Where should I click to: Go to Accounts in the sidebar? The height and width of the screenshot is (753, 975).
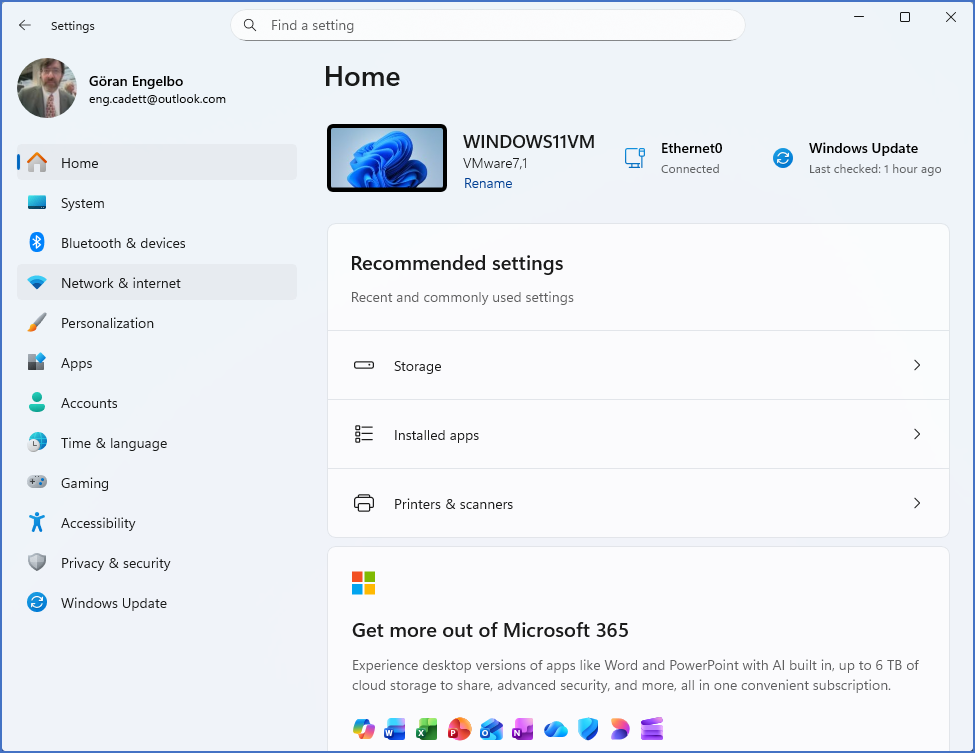coord(89,403)
